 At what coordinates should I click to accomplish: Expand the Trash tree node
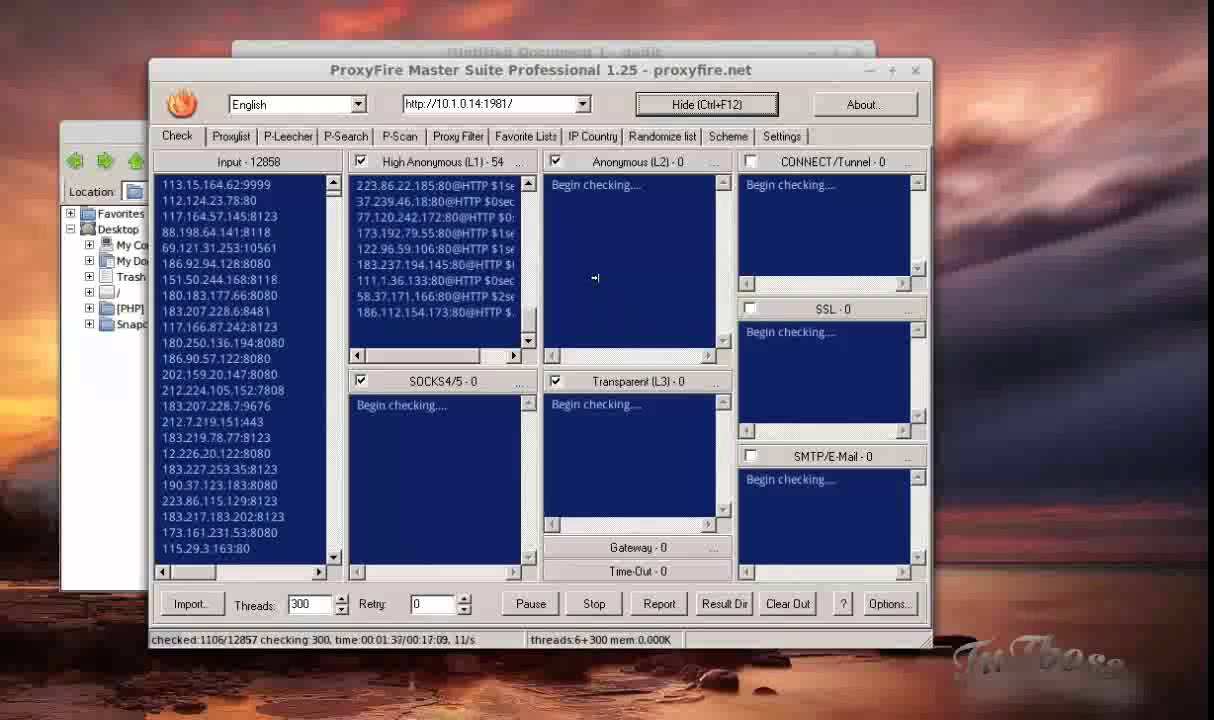pos(90,277)
